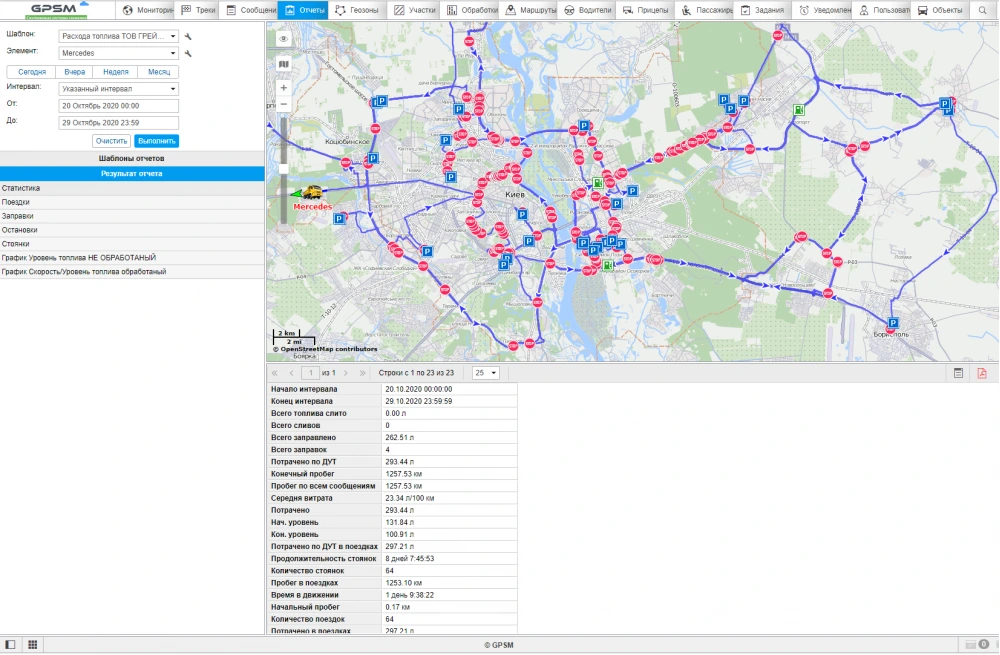Switch to the Геозоны tab
This screenshot has width=1000, height=655.
(x=356, y=10)
